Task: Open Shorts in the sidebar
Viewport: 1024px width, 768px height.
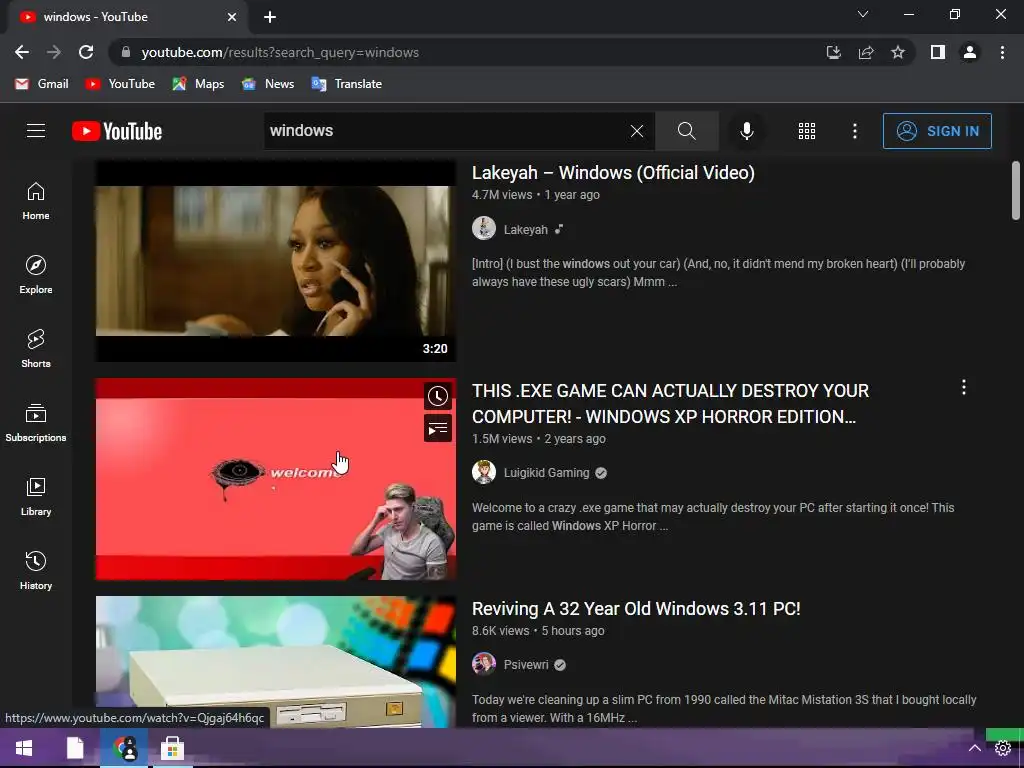Action: tap(36, 349)
